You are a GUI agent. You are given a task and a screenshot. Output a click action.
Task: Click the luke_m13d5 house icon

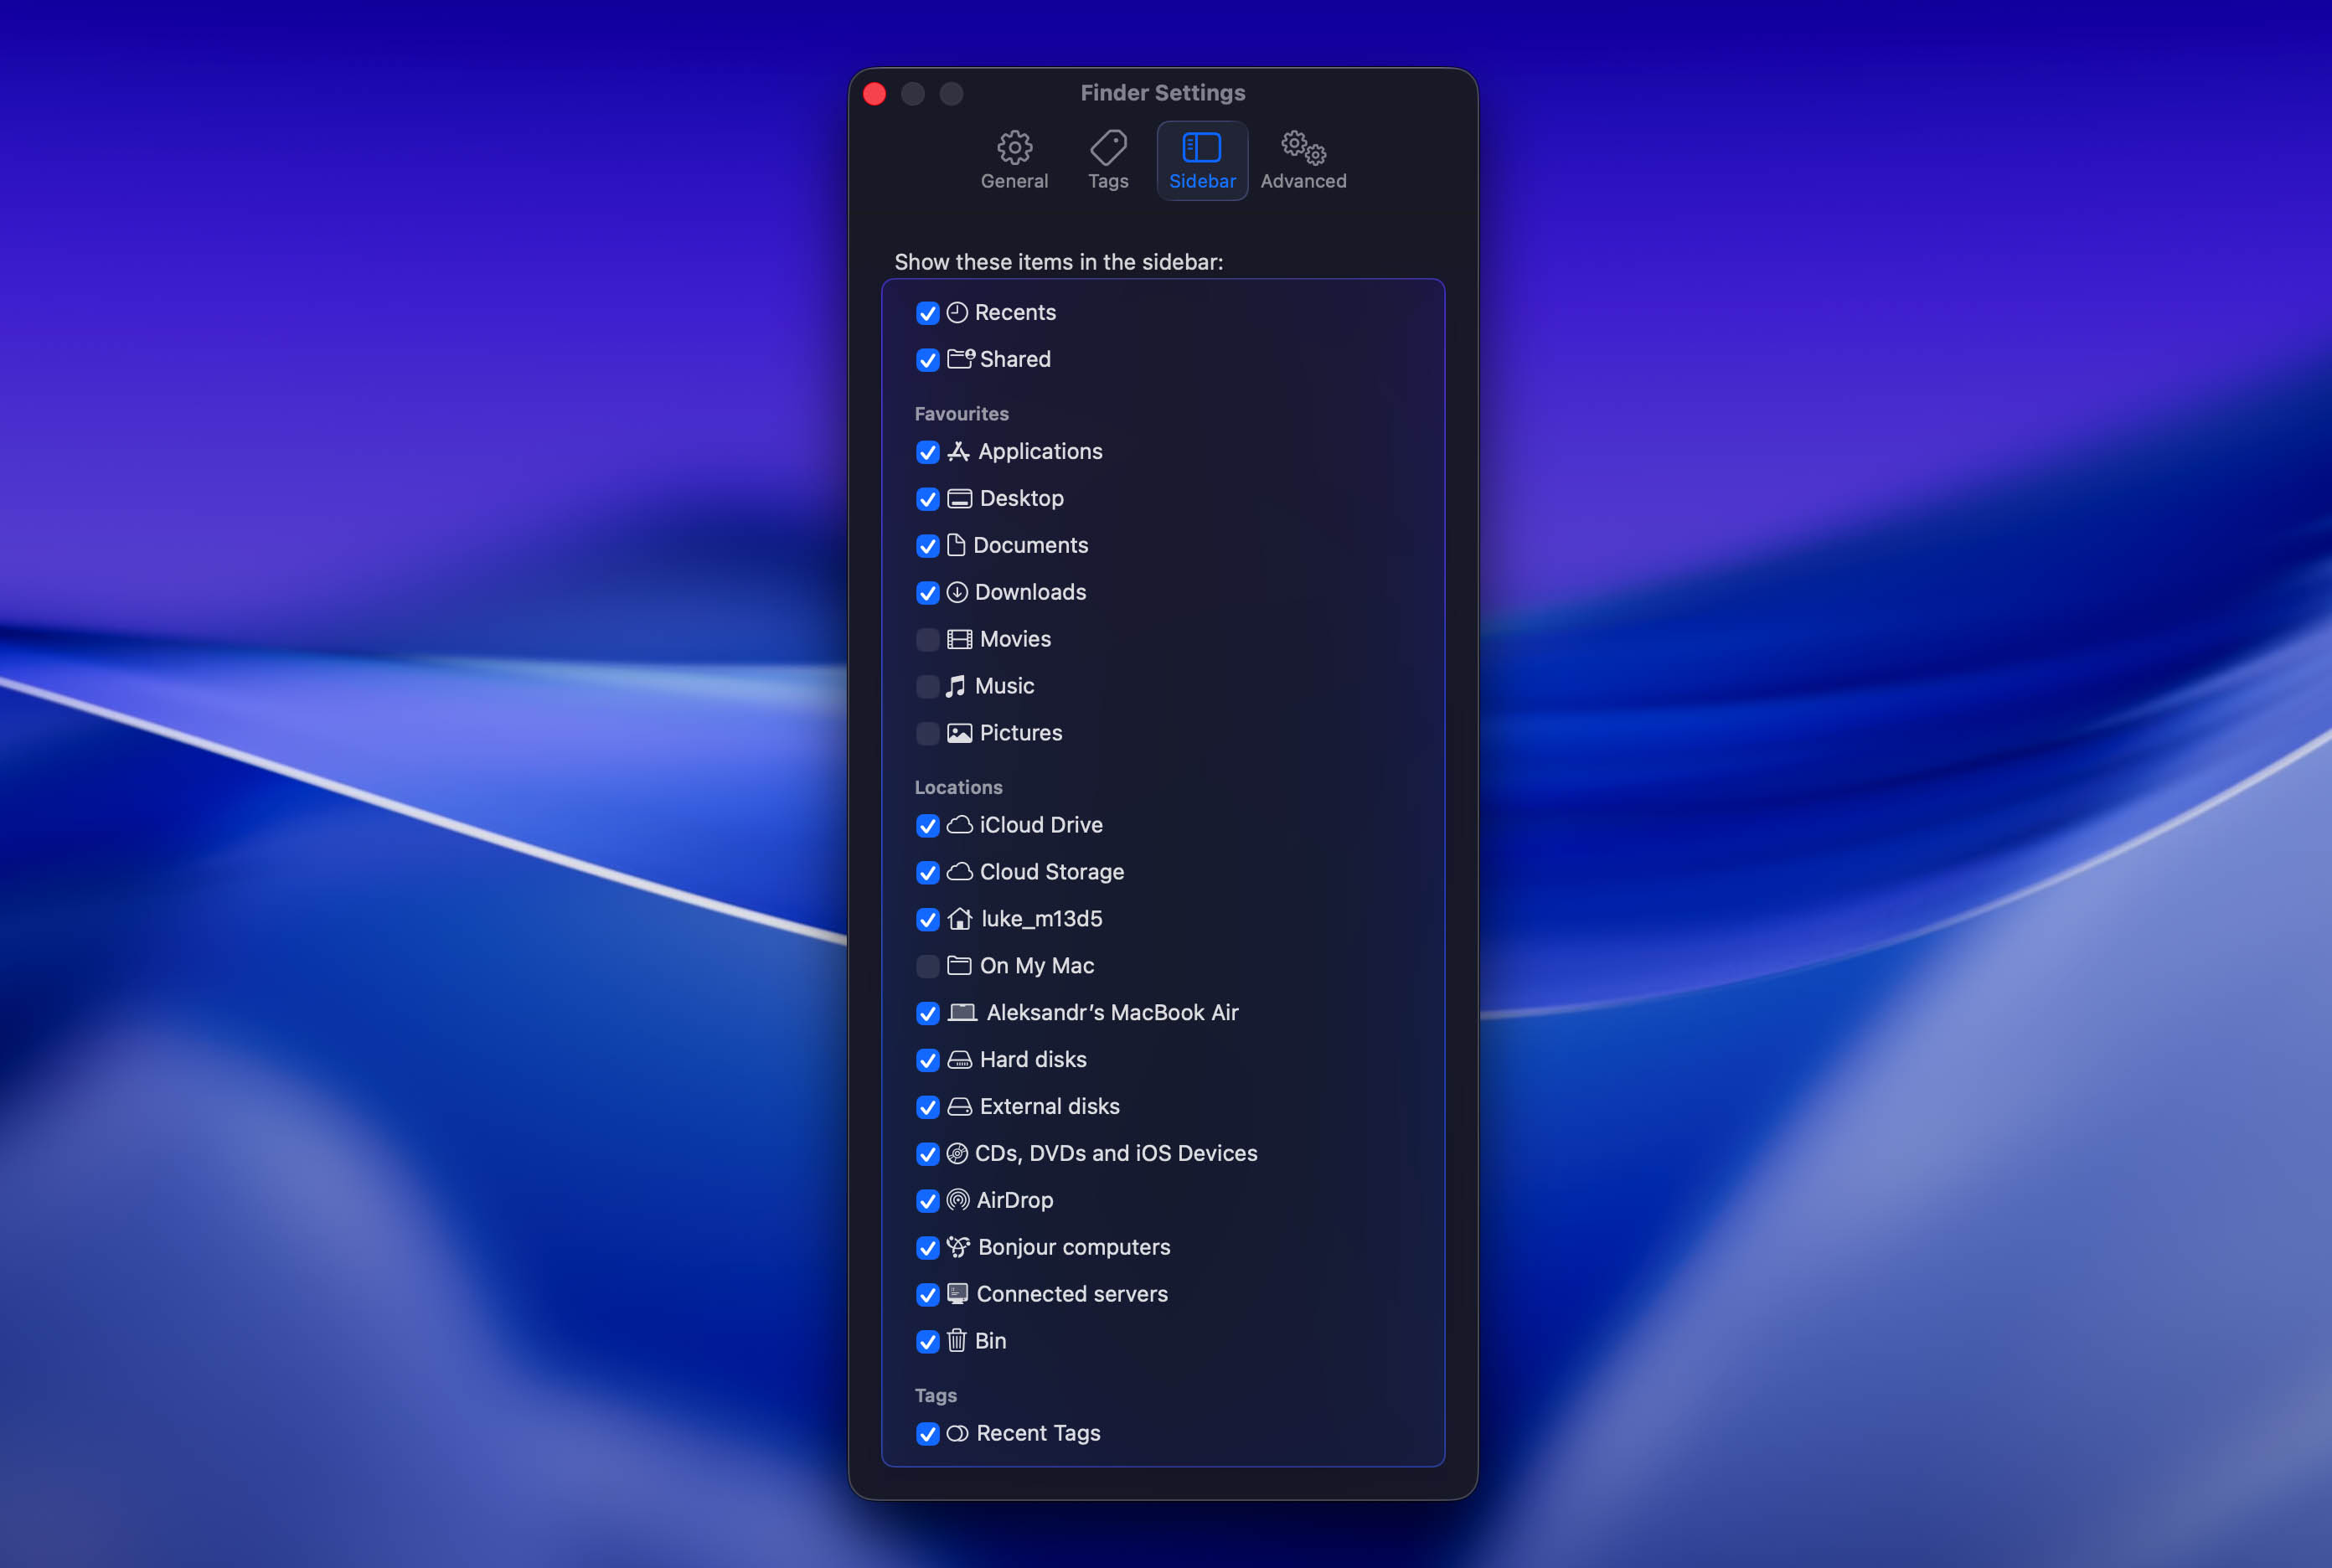960,919
